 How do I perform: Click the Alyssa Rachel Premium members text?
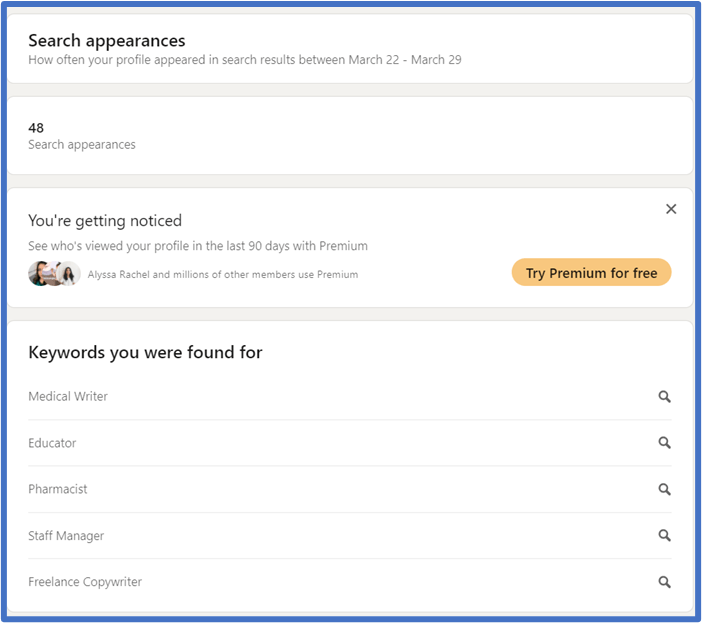223,274
